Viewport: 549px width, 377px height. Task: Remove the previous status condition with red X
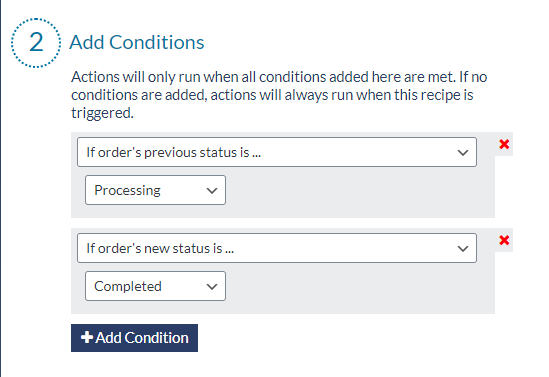coord(504,144)
